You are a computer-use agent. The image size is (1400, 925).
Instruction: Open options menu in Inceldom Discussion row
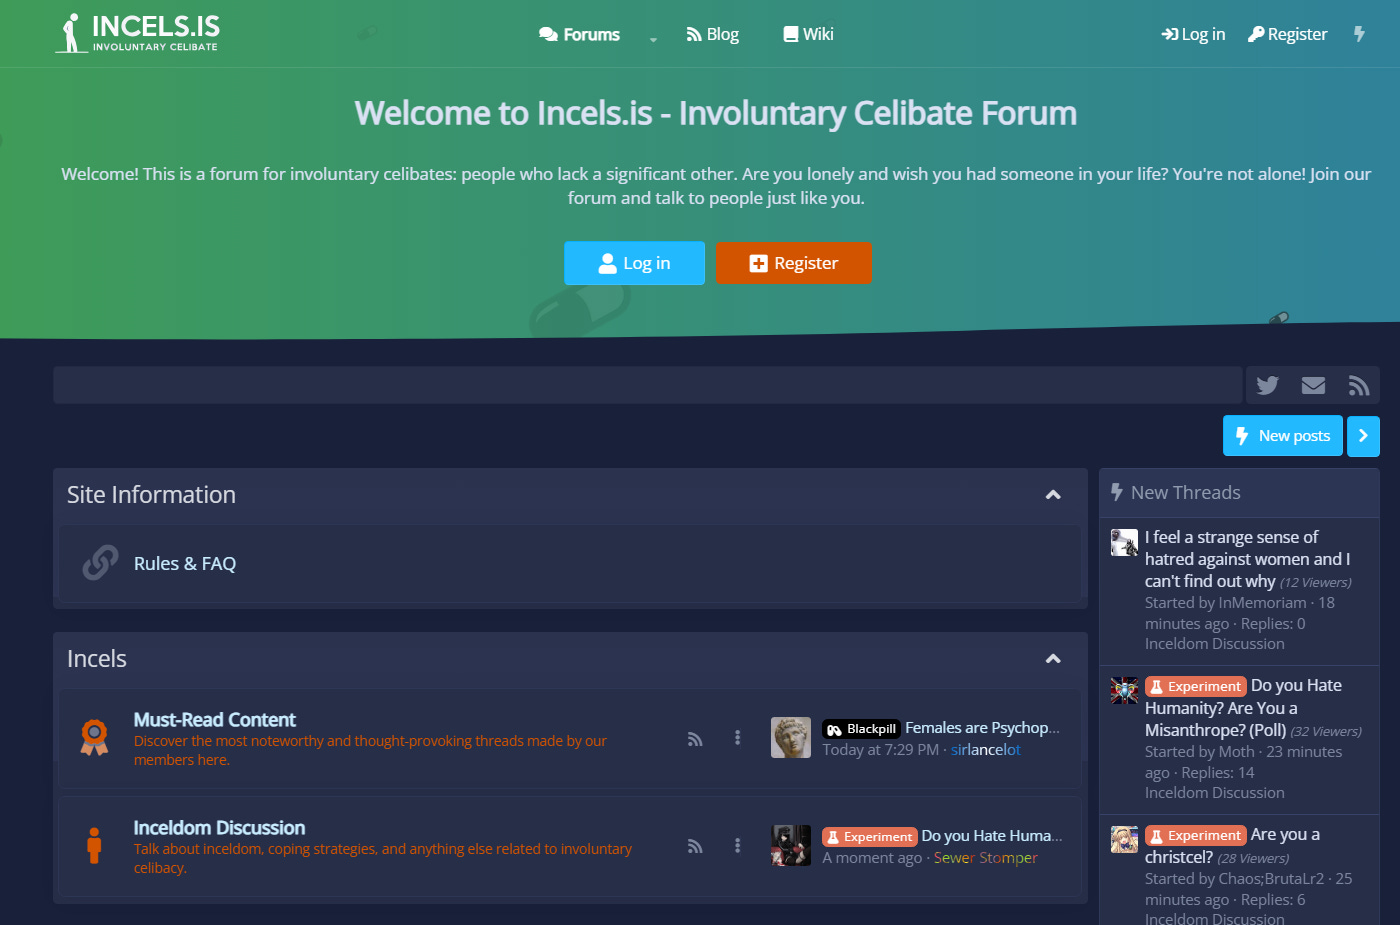coord(738,846)
